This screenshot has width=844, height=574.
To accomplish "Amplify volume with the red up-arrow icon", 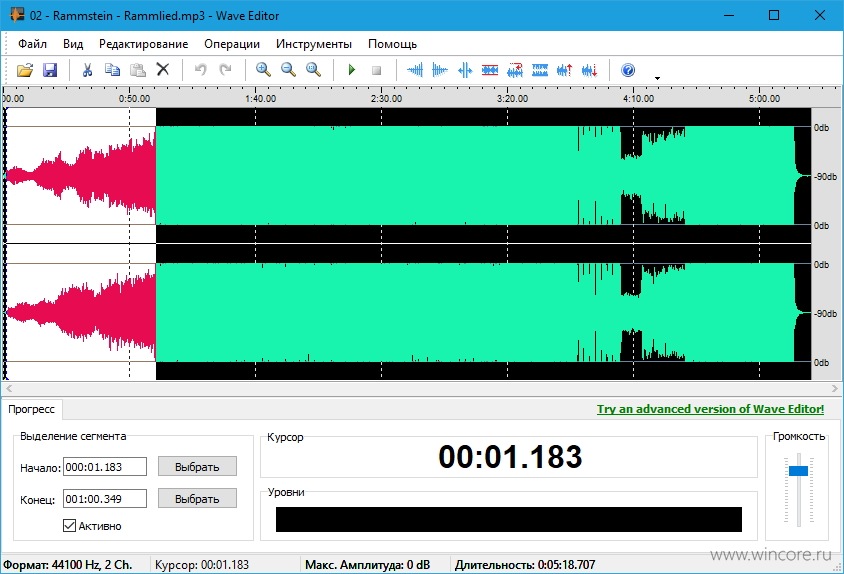I will tap(565, 70).
